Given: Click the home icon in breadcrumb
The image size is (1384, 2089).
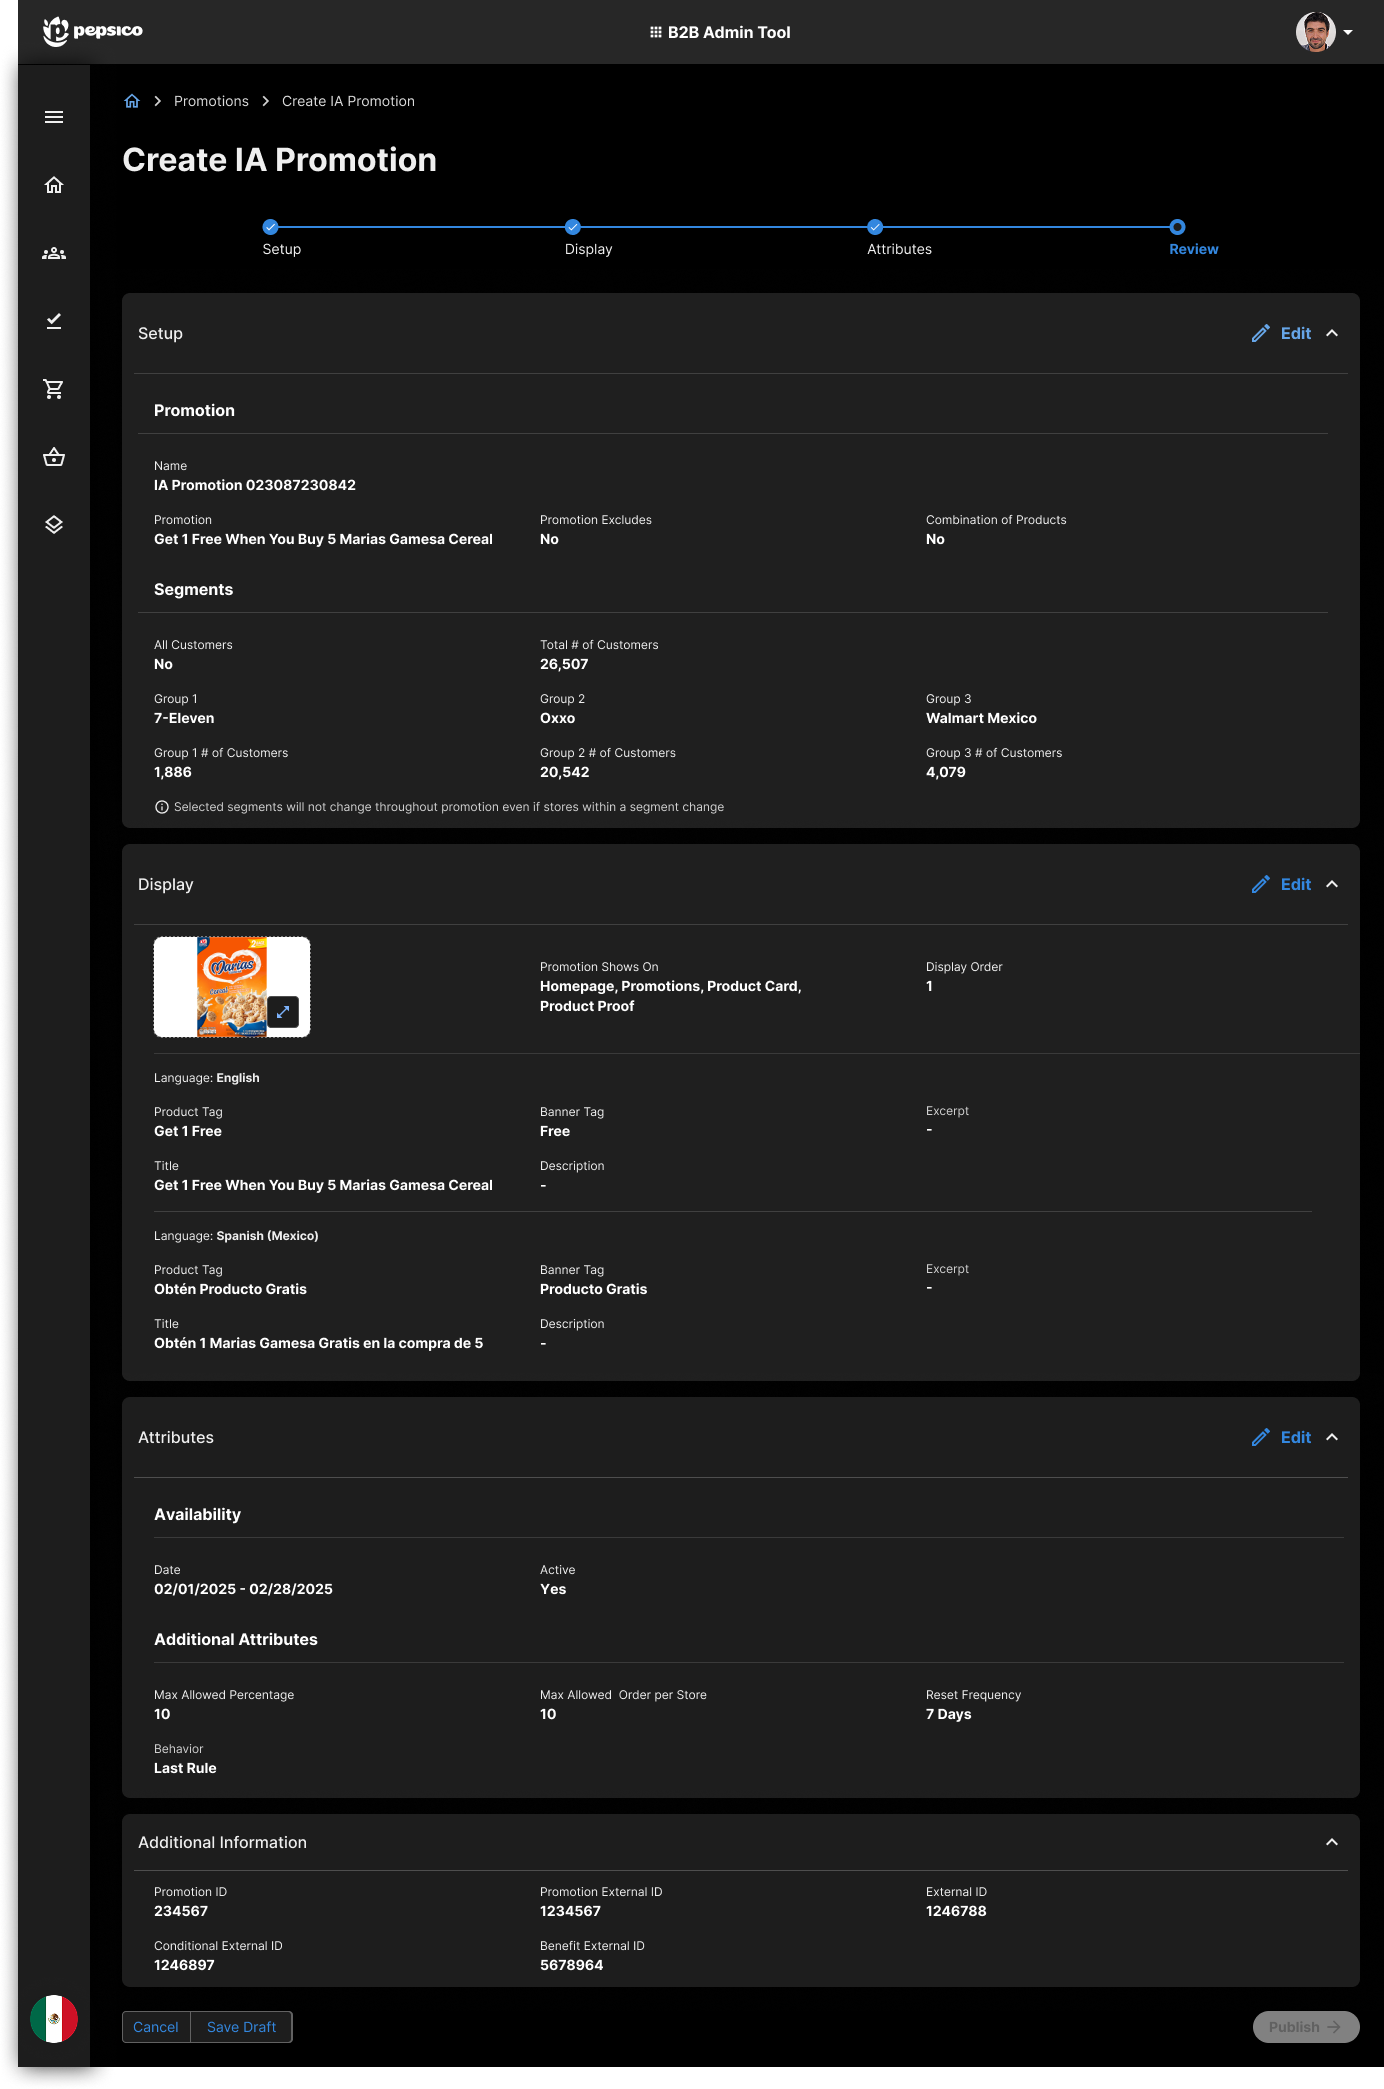Looking at the screenshot, I should click(132, 101).
